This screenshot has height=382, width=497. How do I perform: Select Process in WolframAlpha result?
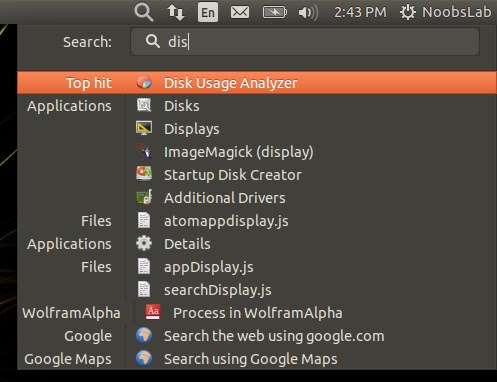[258, 313]
